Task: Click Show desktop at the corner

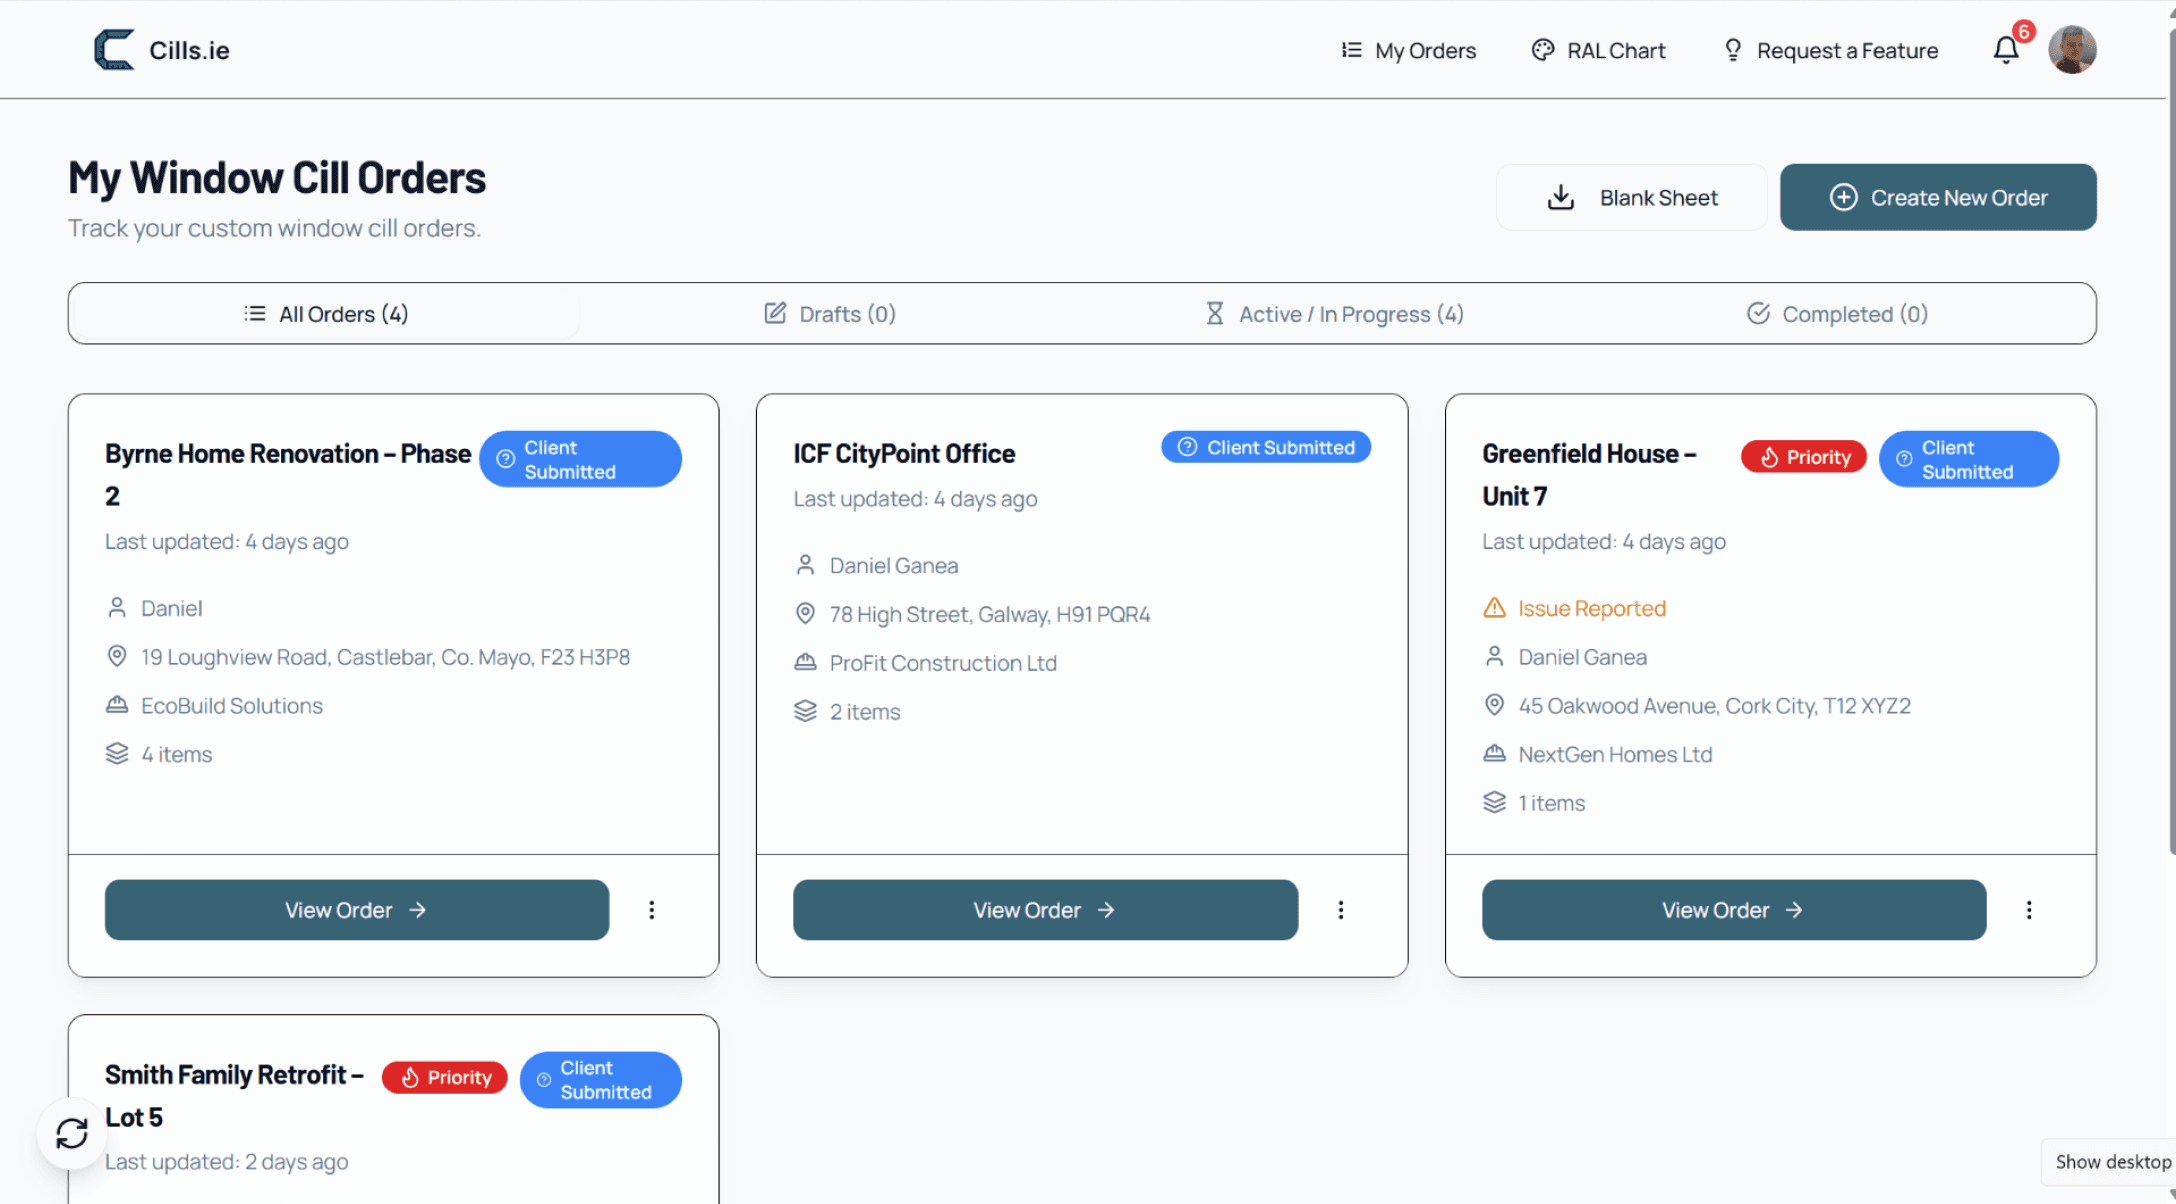Action: point(2112,1162)
